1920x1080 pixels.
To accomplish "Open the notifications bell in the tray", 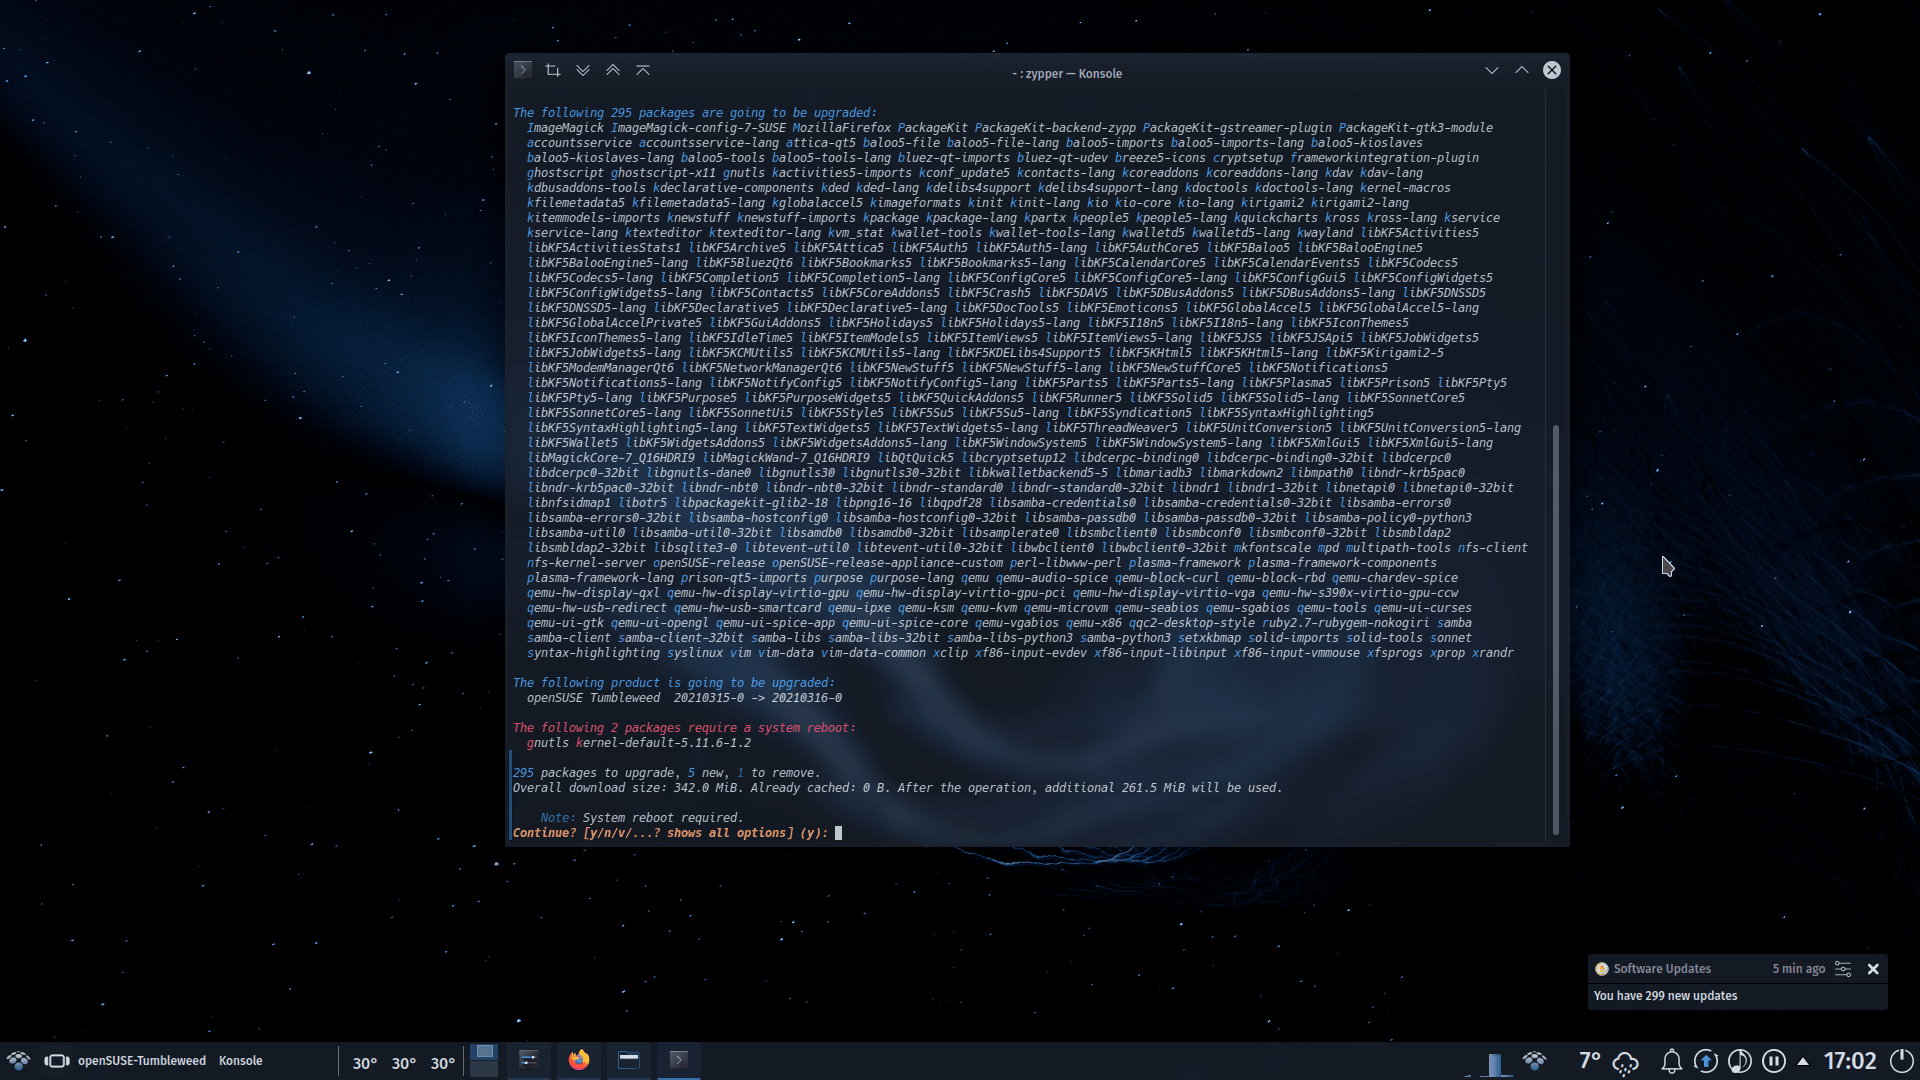I will 1671,1062.
